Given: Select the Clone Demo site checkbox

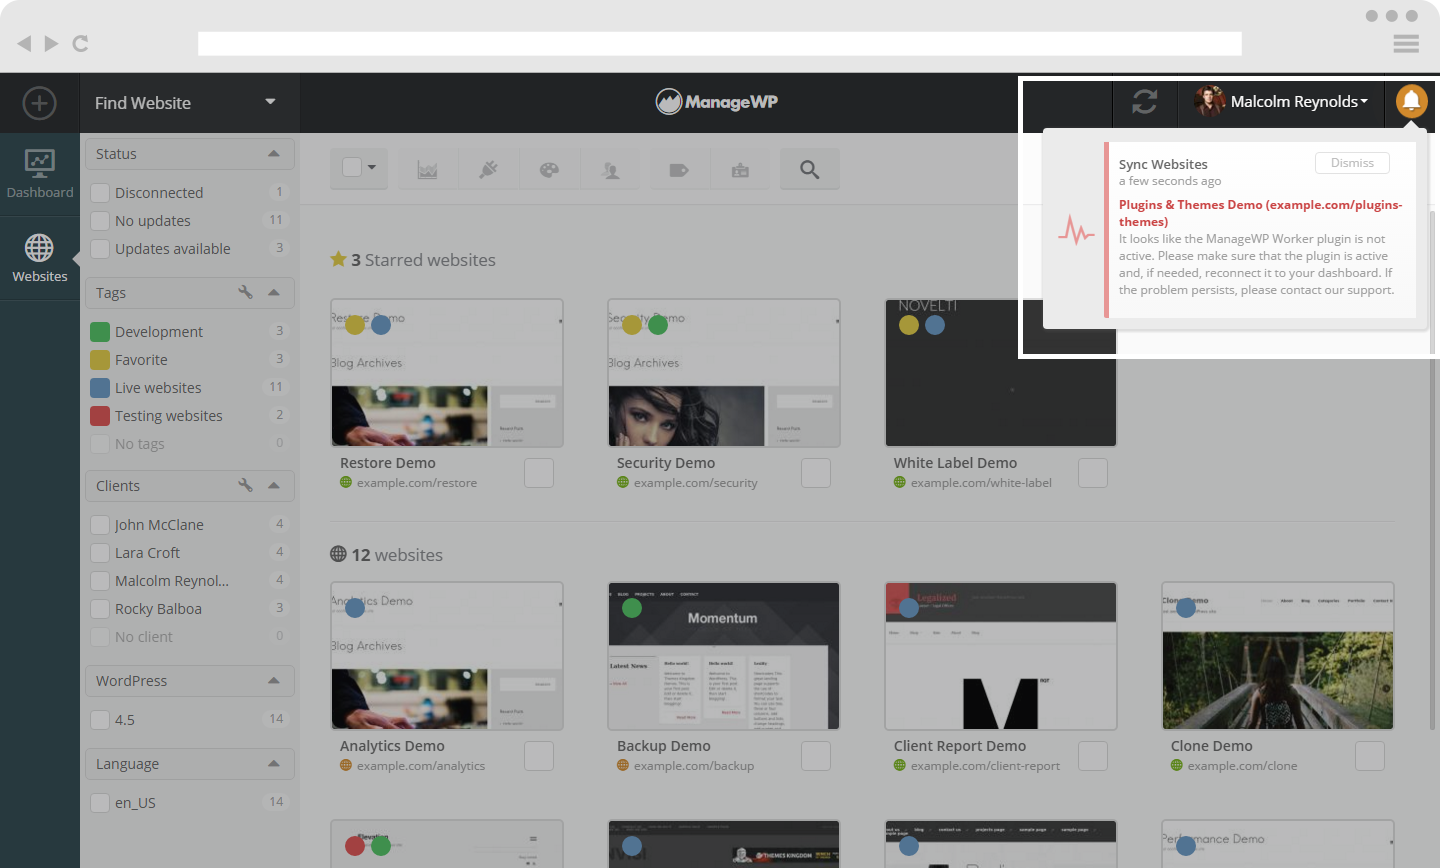Looking at the screenshot, I should 1370,756.
